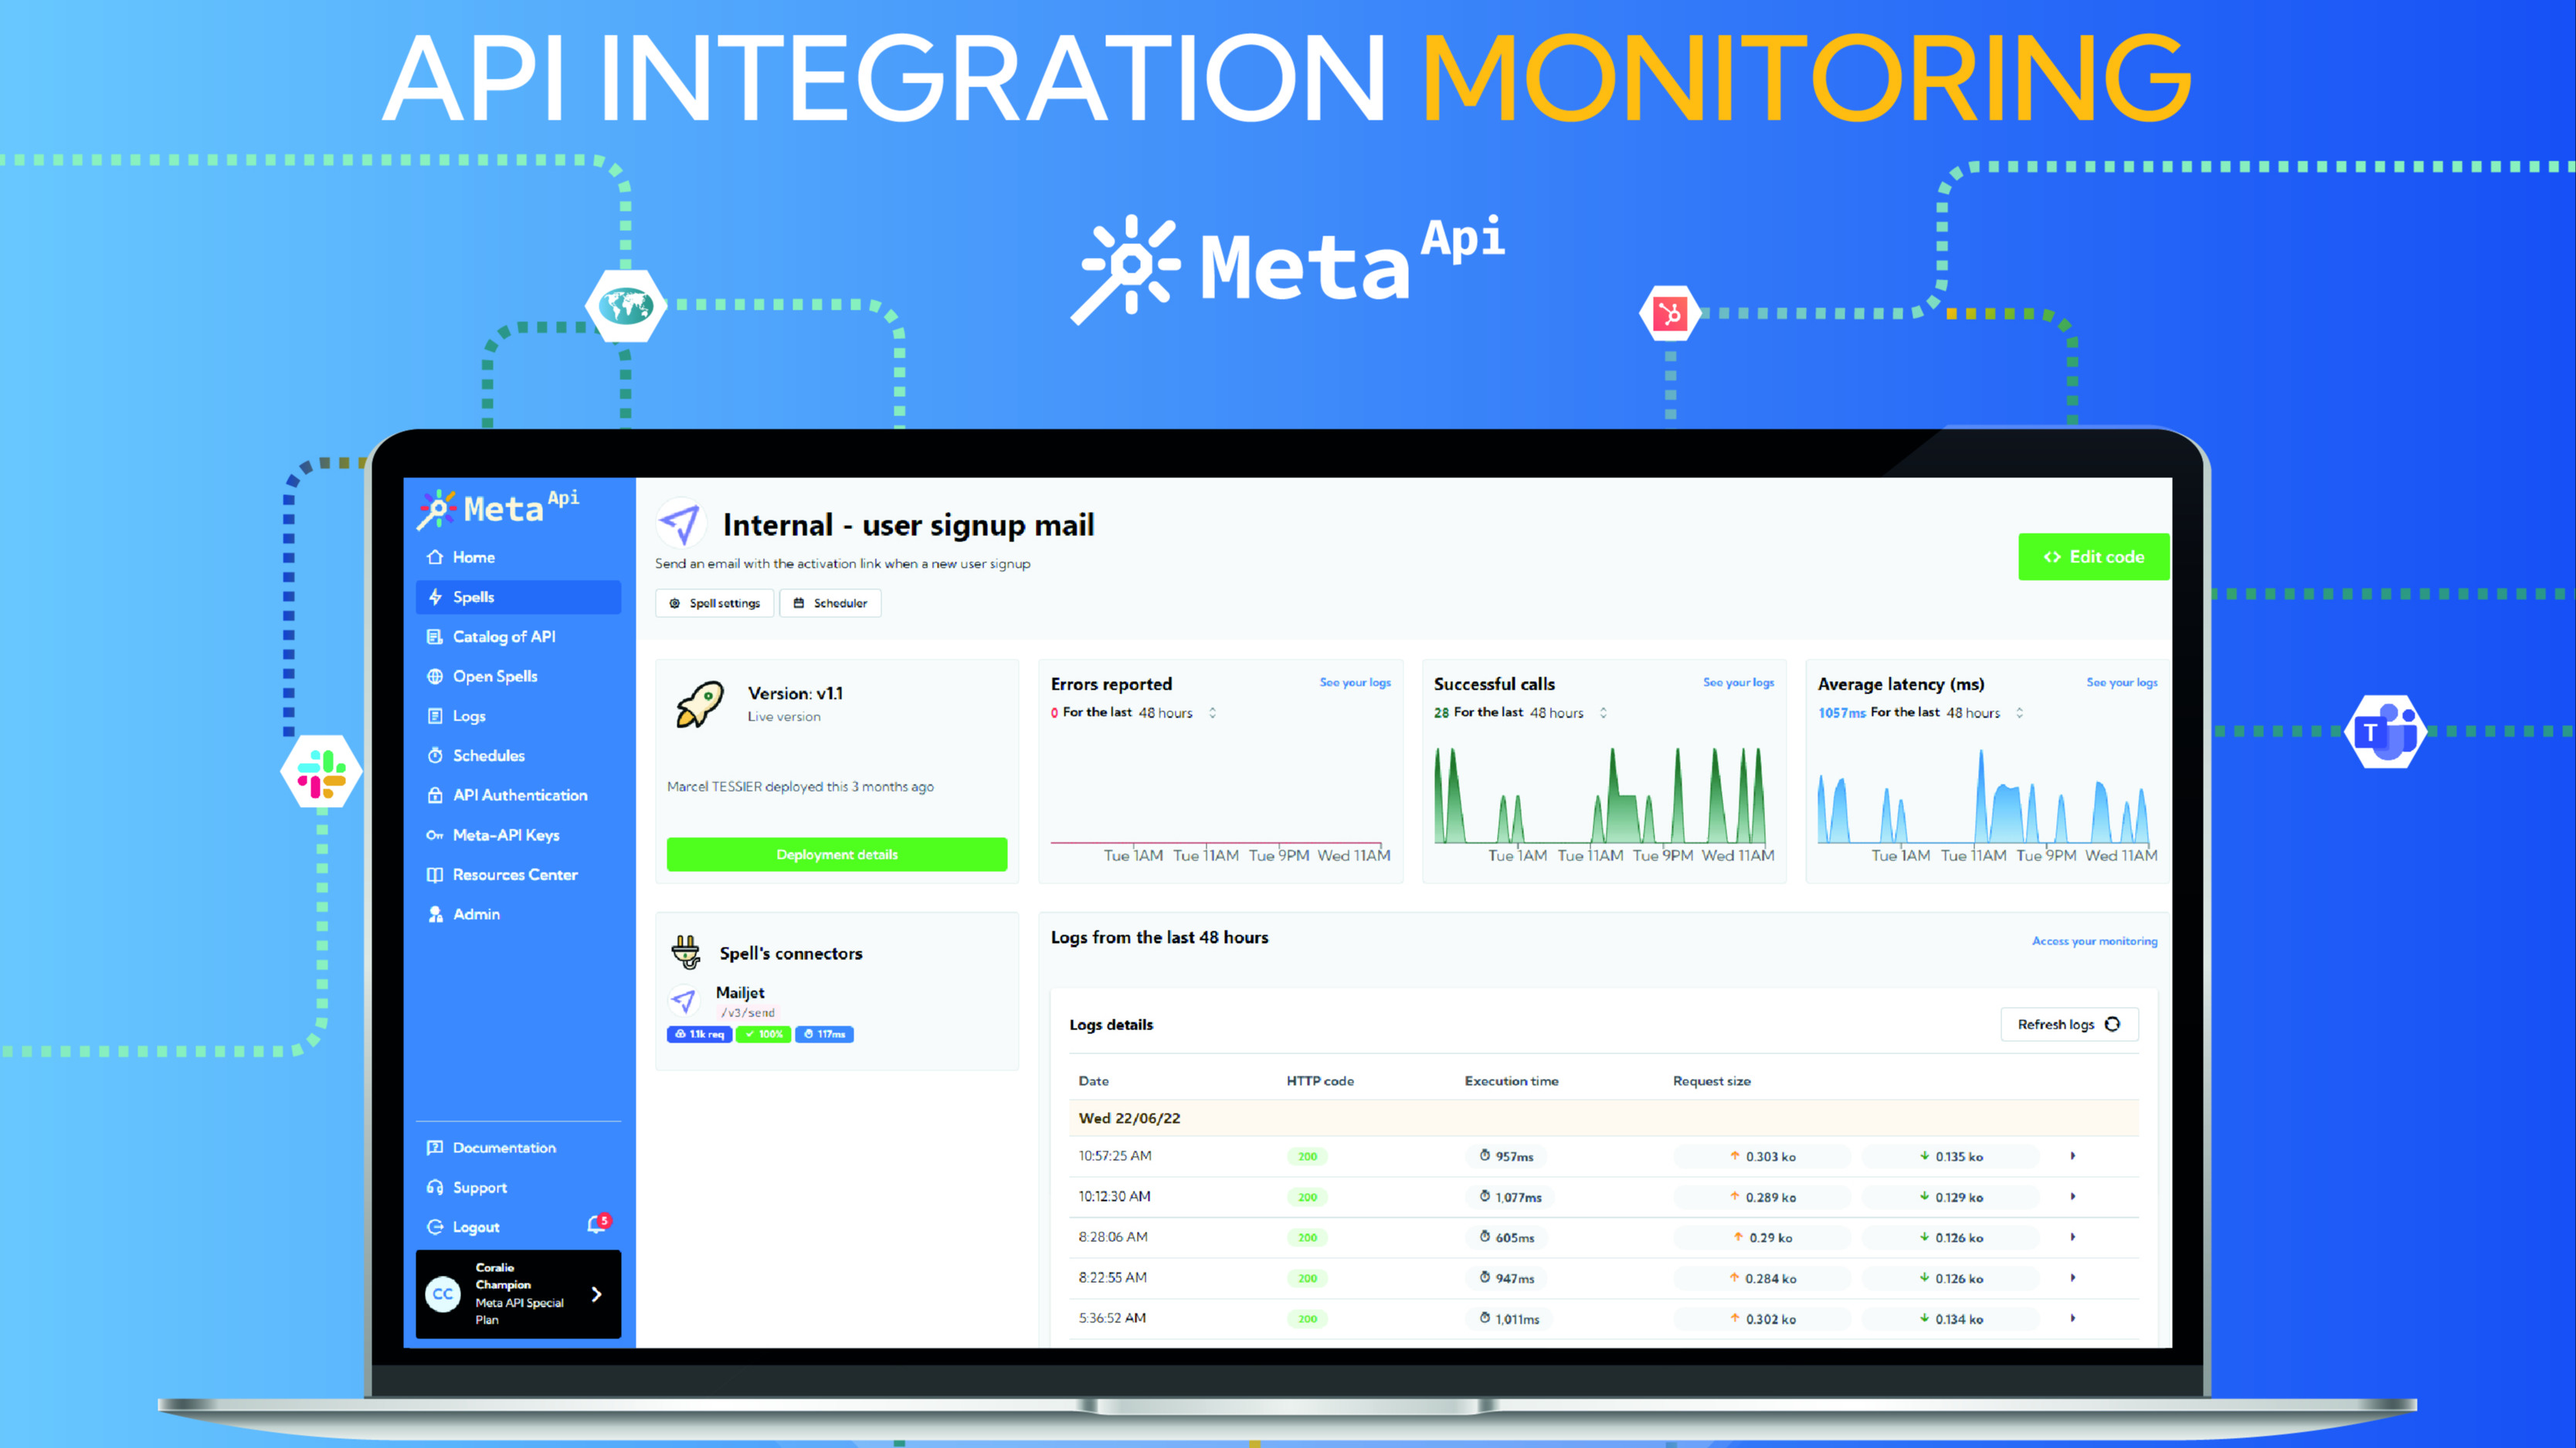
Task: Click the HTTP code column header
Action: [1320, 1081]
